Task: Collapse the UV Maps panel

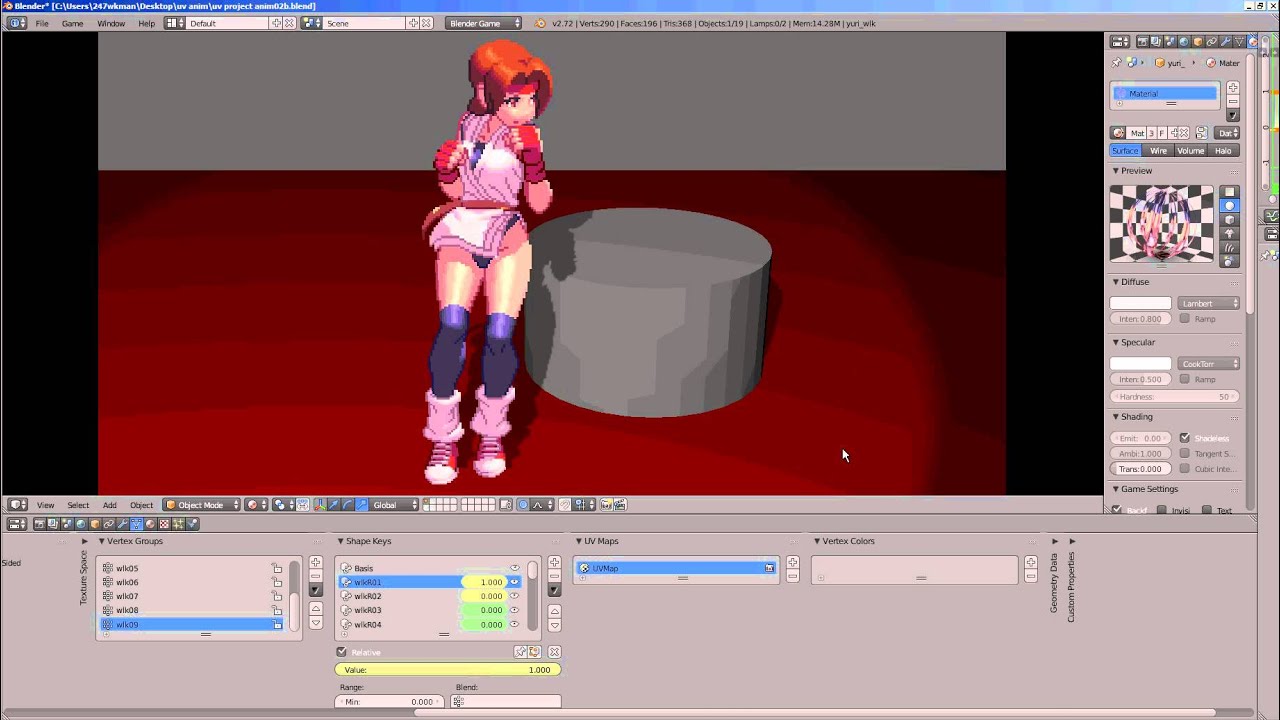Action: (x=578, y=541)
